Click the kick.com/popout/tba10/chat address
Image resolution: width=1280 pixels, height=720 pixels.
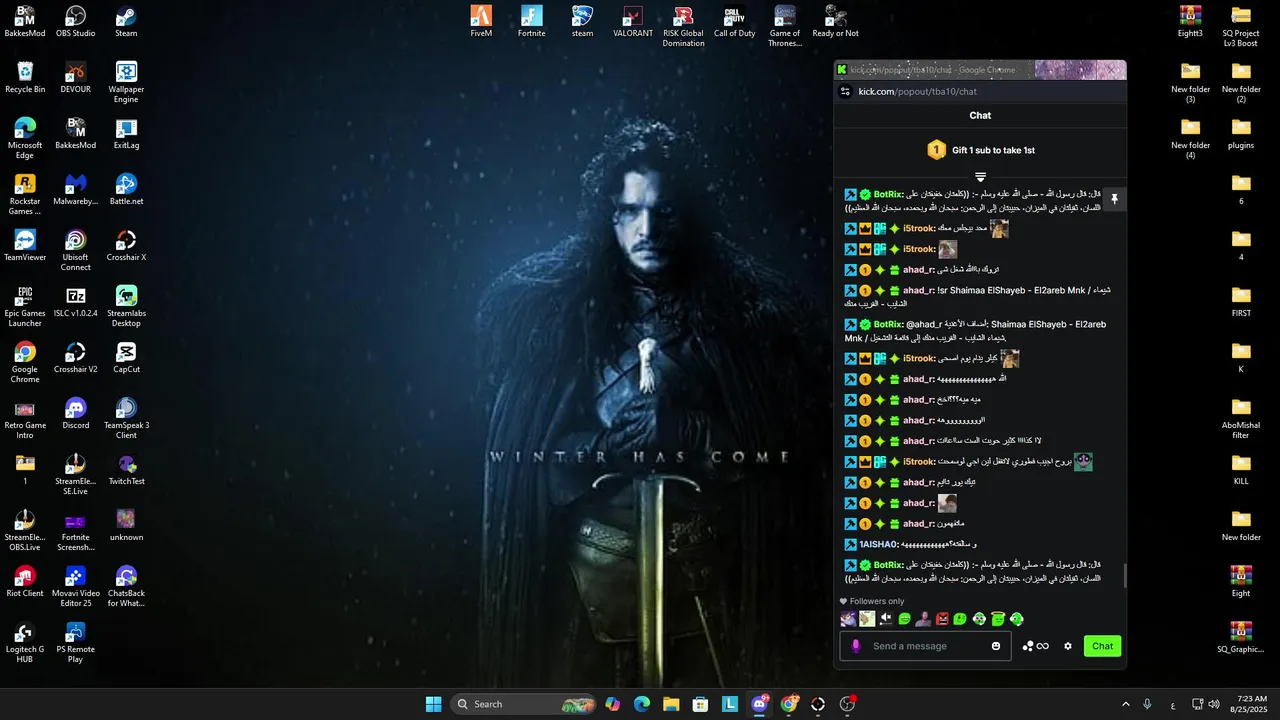pyautogui.click(x=917, y=91)
